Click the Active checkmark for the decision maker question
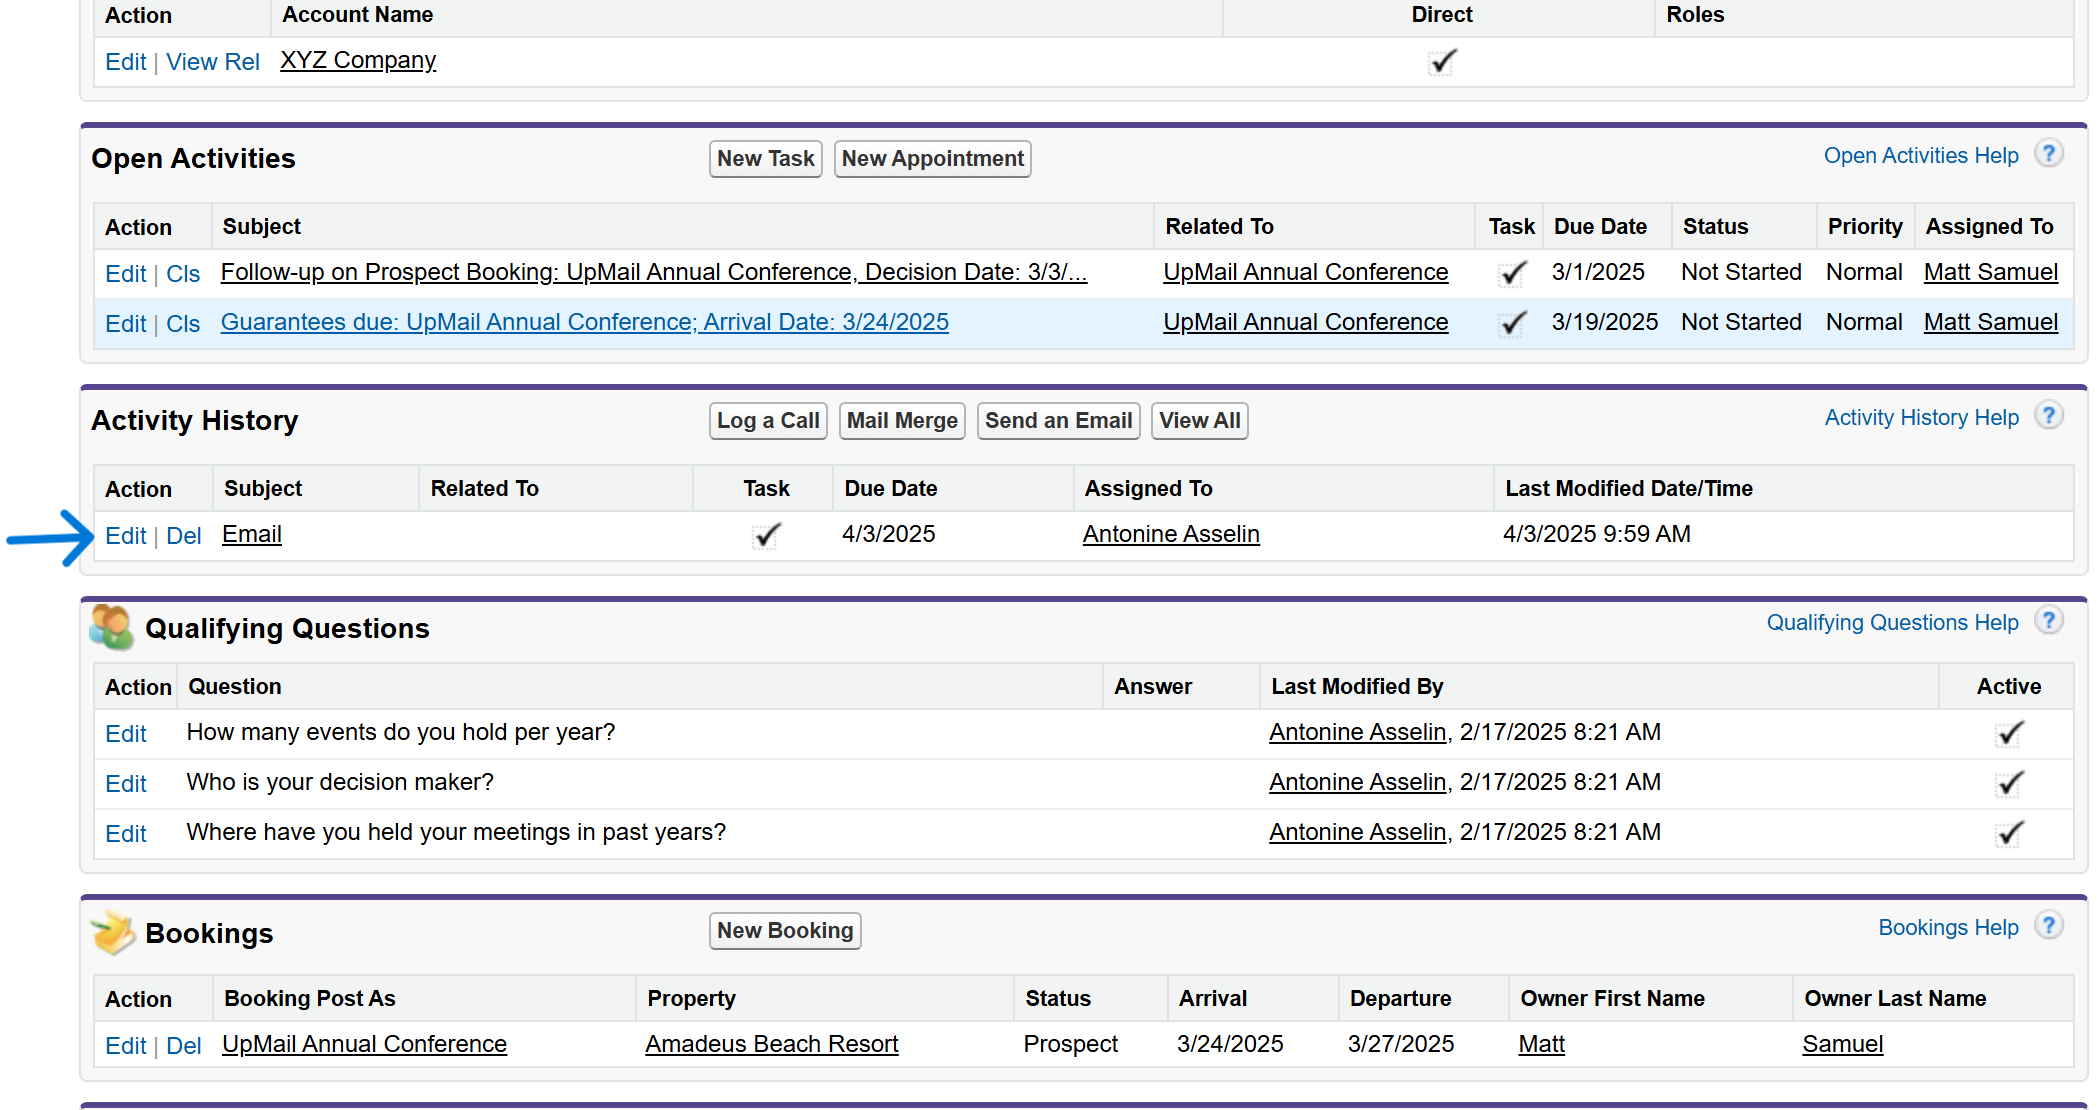 pos(2009,784)
